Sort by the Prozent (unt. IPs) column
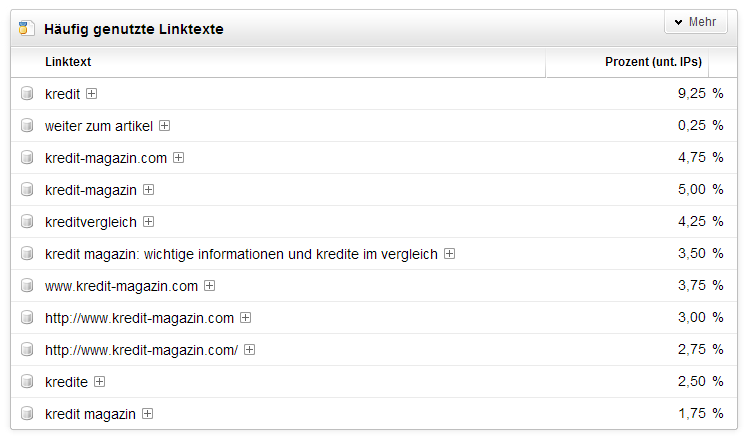This screenshot has width=749, height=442. (x=653, y=62)
